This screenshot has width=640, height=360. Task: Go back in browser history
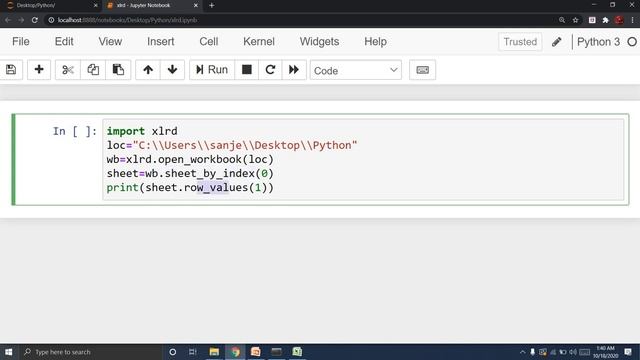pyautogui.click(x=8, y=20)
